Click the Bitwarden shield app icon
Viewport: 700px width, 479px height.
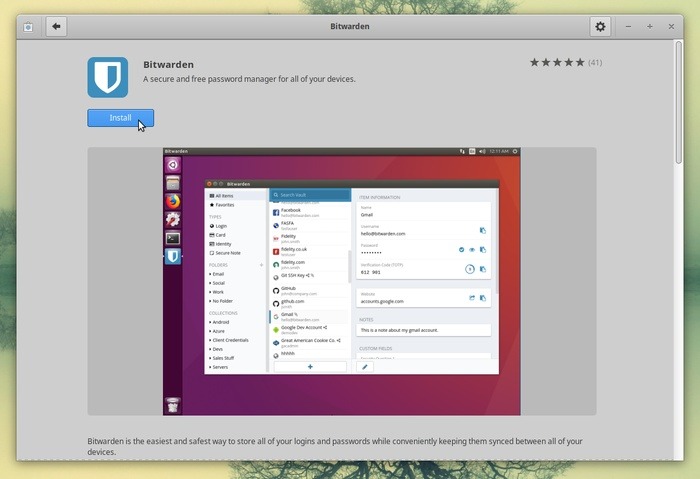coord(108,77)
